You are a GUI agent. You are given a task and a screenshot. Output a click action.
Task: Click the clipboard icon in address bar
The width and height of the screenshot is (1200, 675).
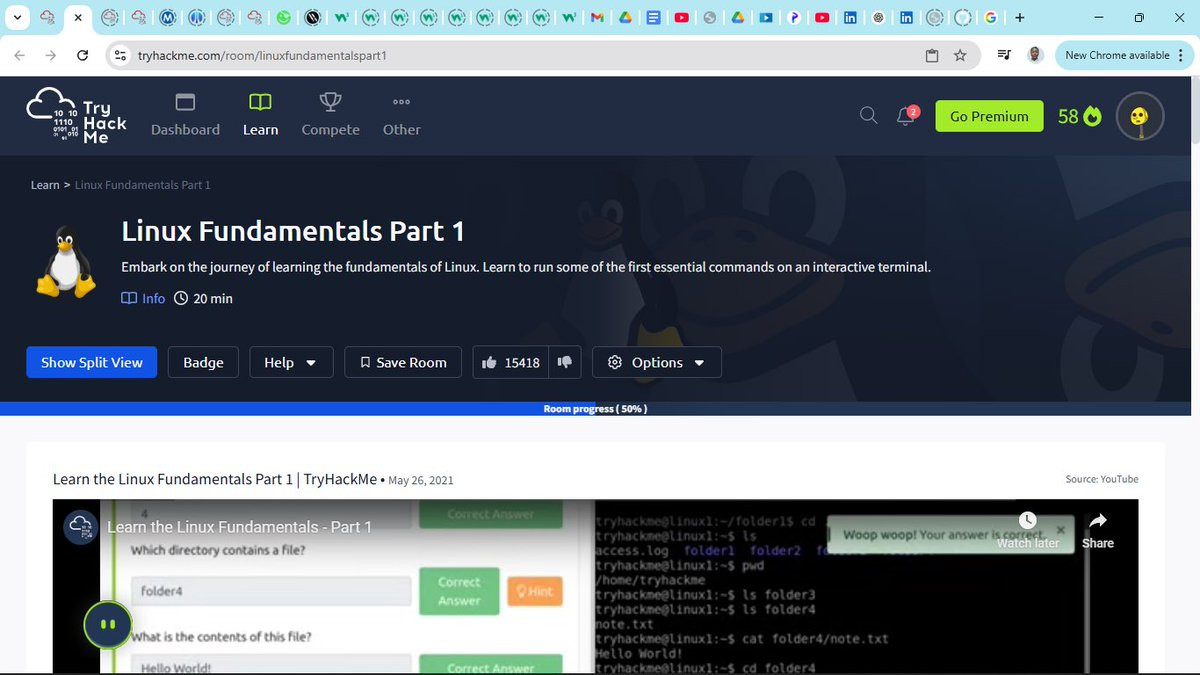pos(932,55)
